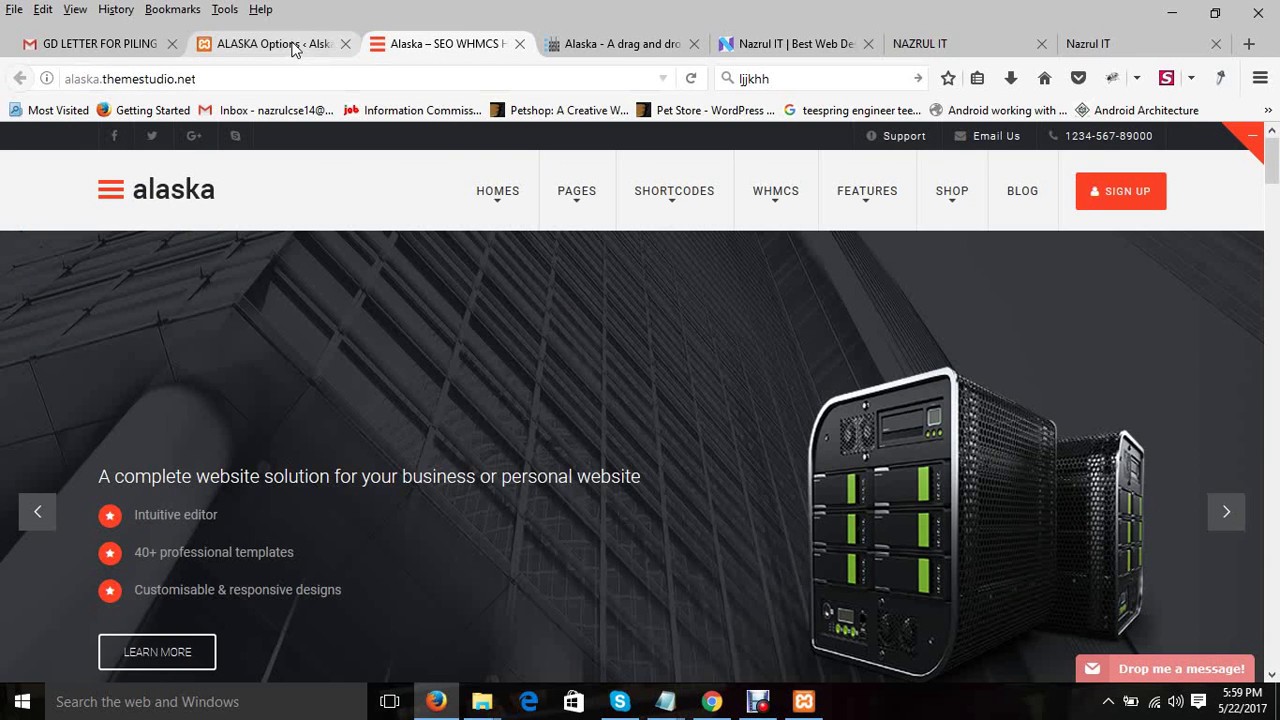Open File Explorer from the taskbar
Viewport: 1280px width, 720px height.
pyautogui.click(x=482, y=701)
